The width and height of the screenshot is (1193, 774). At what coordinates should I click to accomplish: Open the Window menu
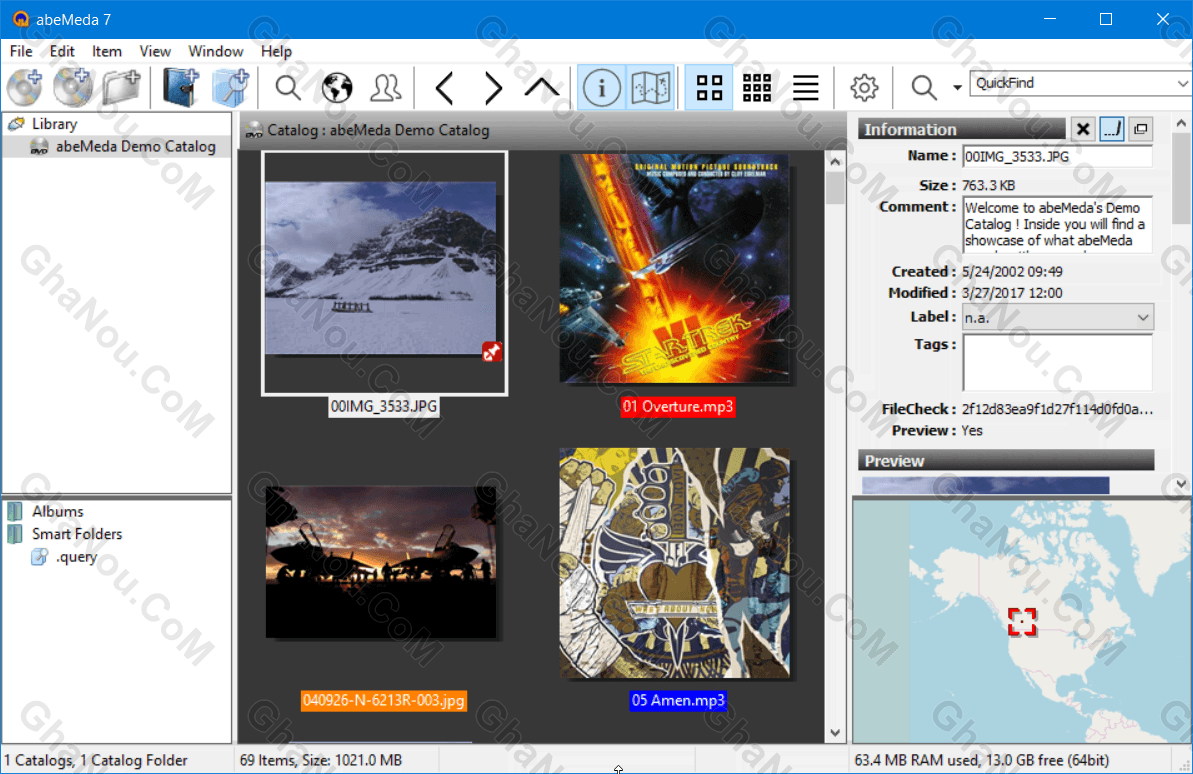click(215, 51)
